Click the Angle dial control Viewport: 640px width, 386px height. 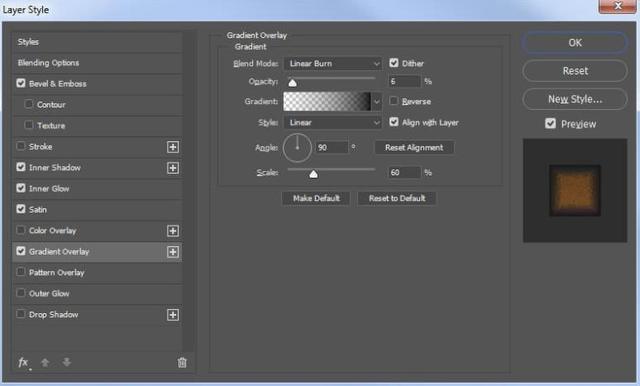click(297, 148)
